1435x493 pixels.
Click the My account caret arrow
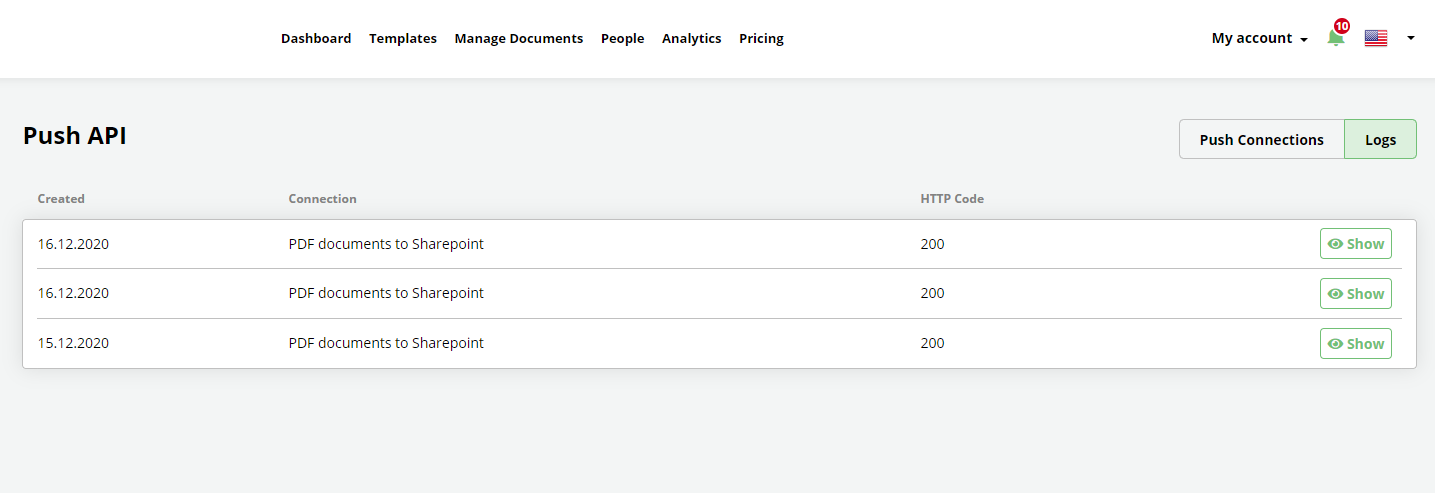pos(1304,40)
